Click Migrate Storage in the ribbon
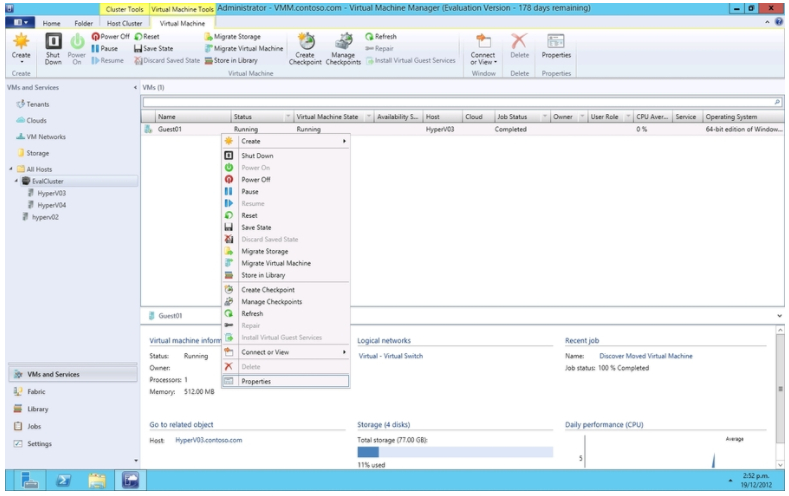This screenshot has width=789, height=496. coord(232,36)
